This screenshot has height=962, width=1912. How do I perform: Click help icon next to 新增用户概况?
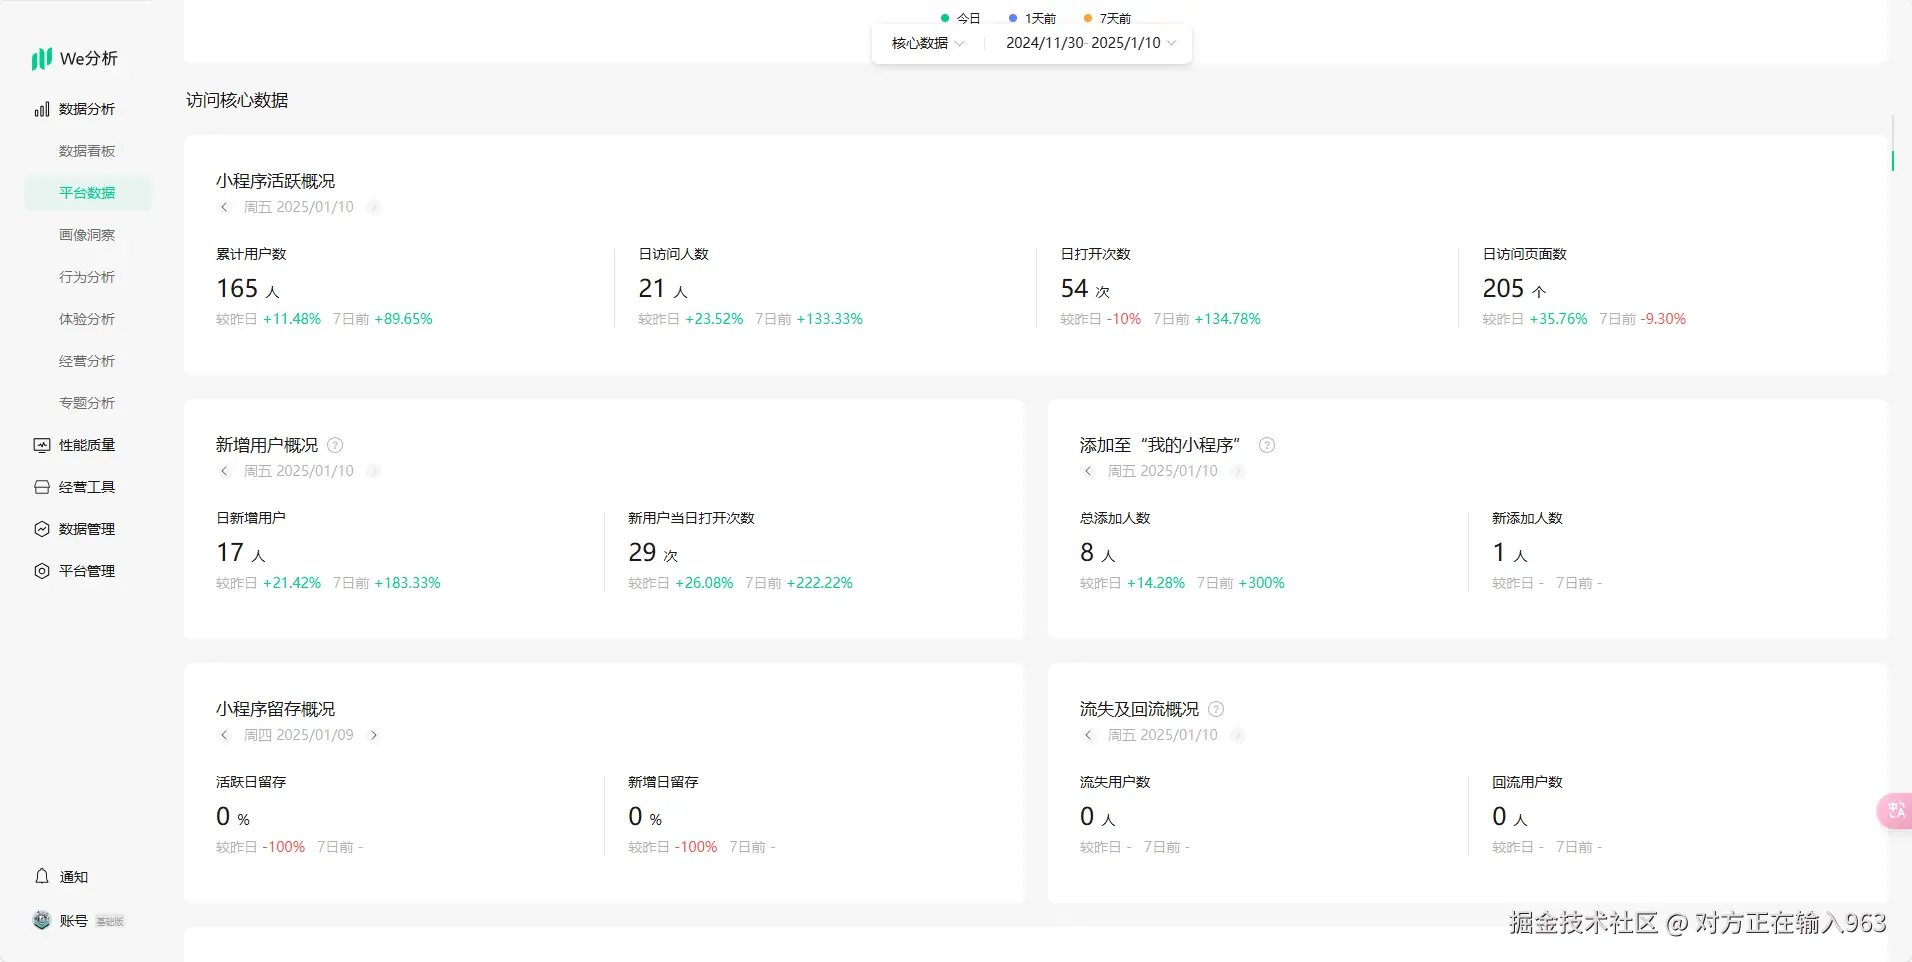[335, 445]
